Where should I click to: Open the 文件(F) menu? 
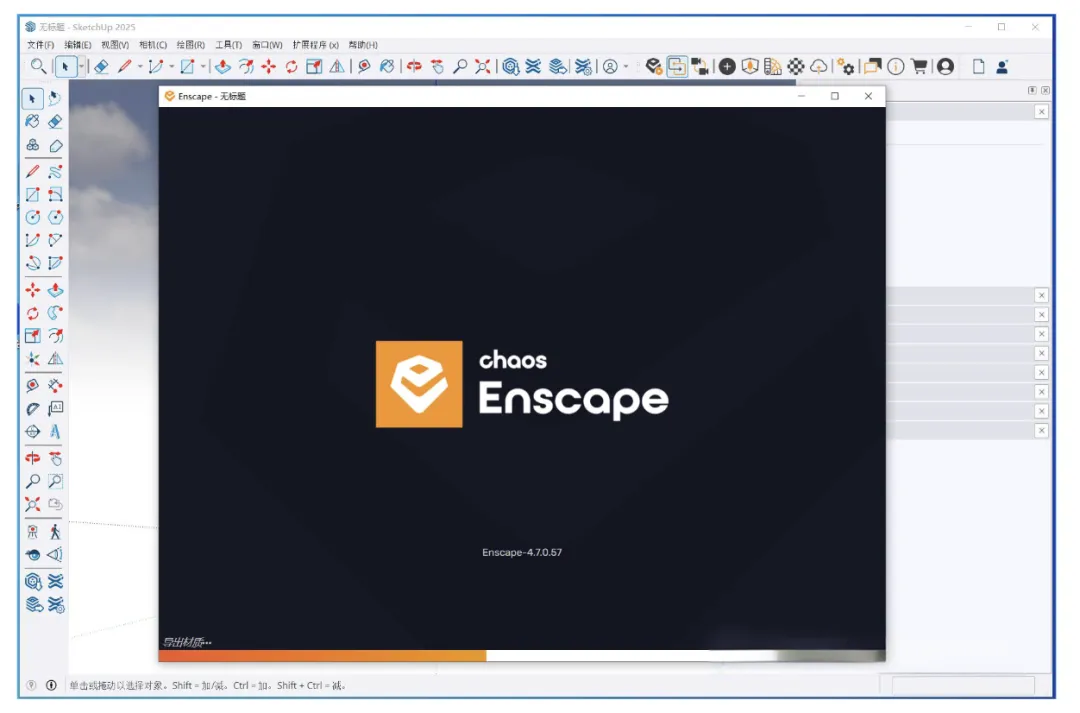point(40,45)
